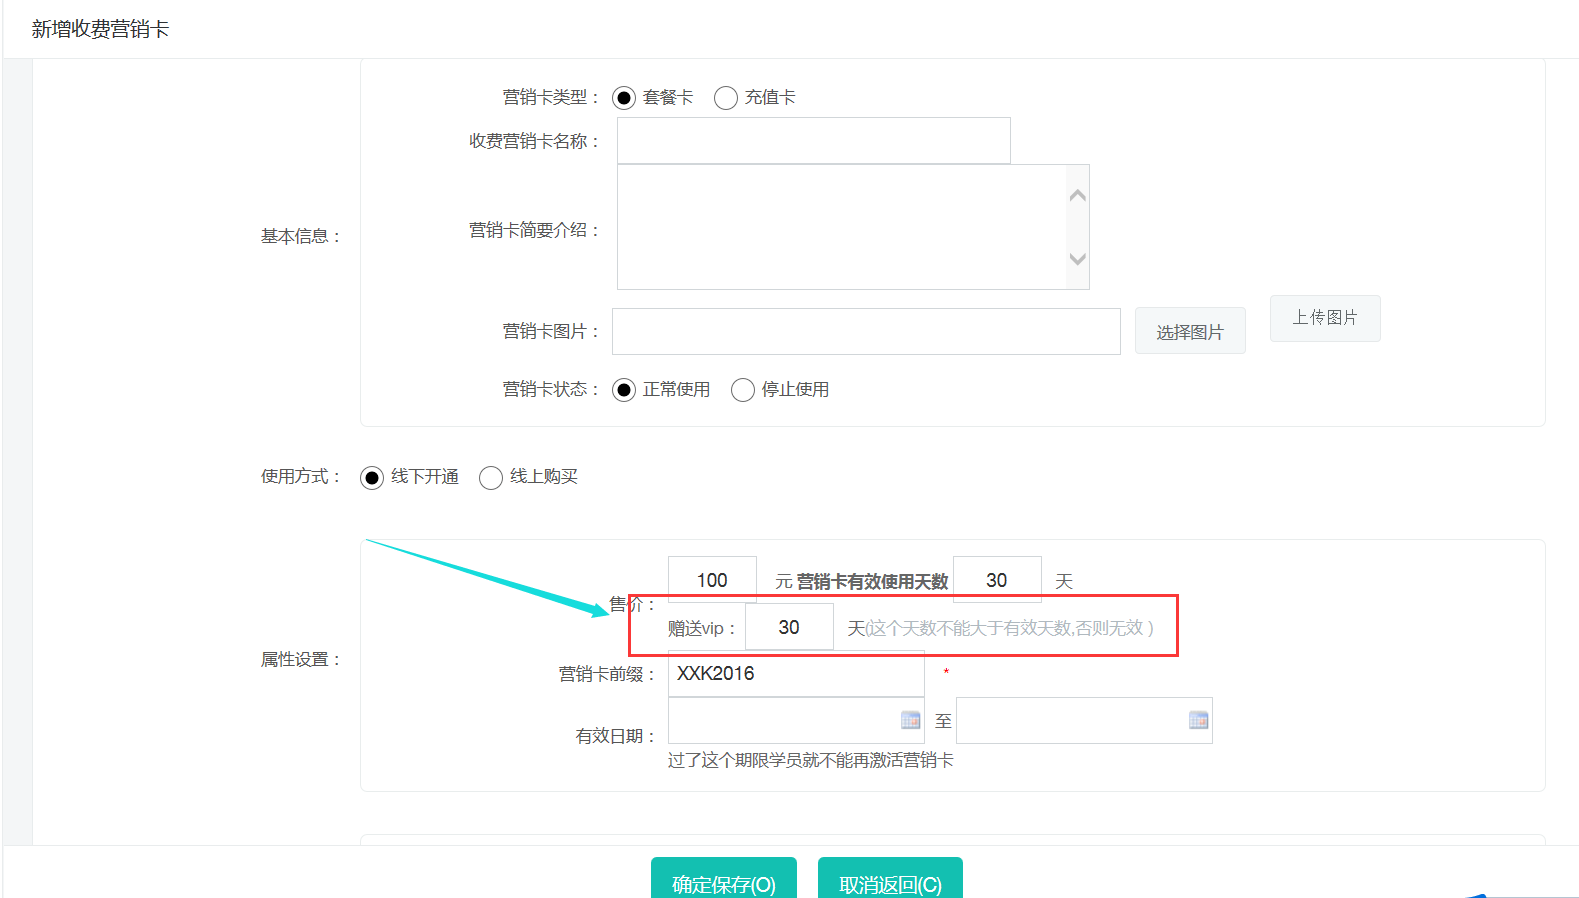Select 套餐卡 card type
This screenshot has height=898, width=1579.
point(624,98)
